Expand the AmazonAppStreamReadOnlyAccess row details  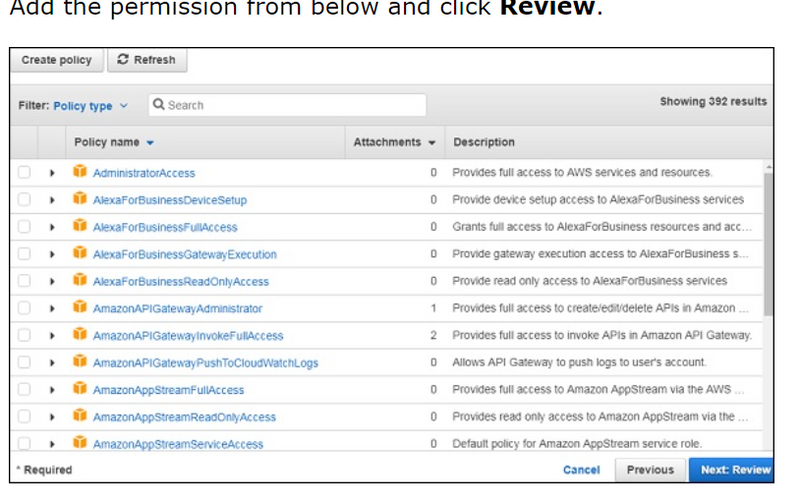click(x=52, y=417)
